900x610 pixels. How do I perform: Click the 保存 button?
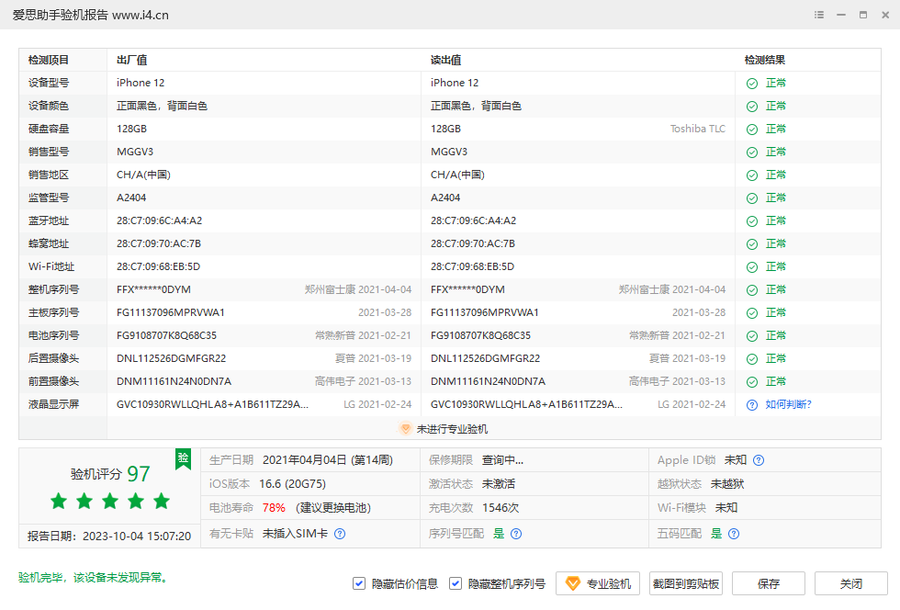pos(769,584)
